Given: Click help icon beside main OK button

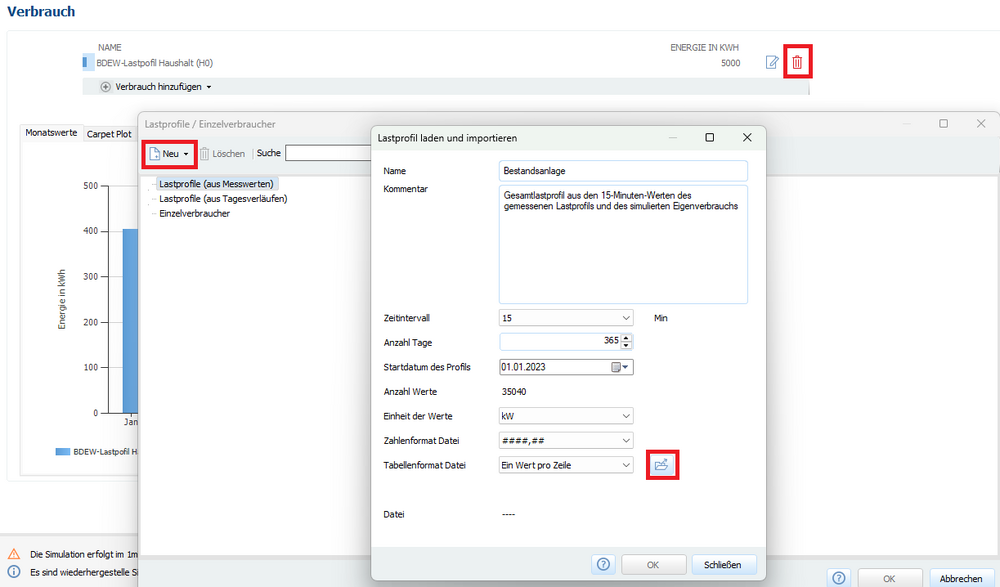Looking at the screenshot, I should coord(839,577).
